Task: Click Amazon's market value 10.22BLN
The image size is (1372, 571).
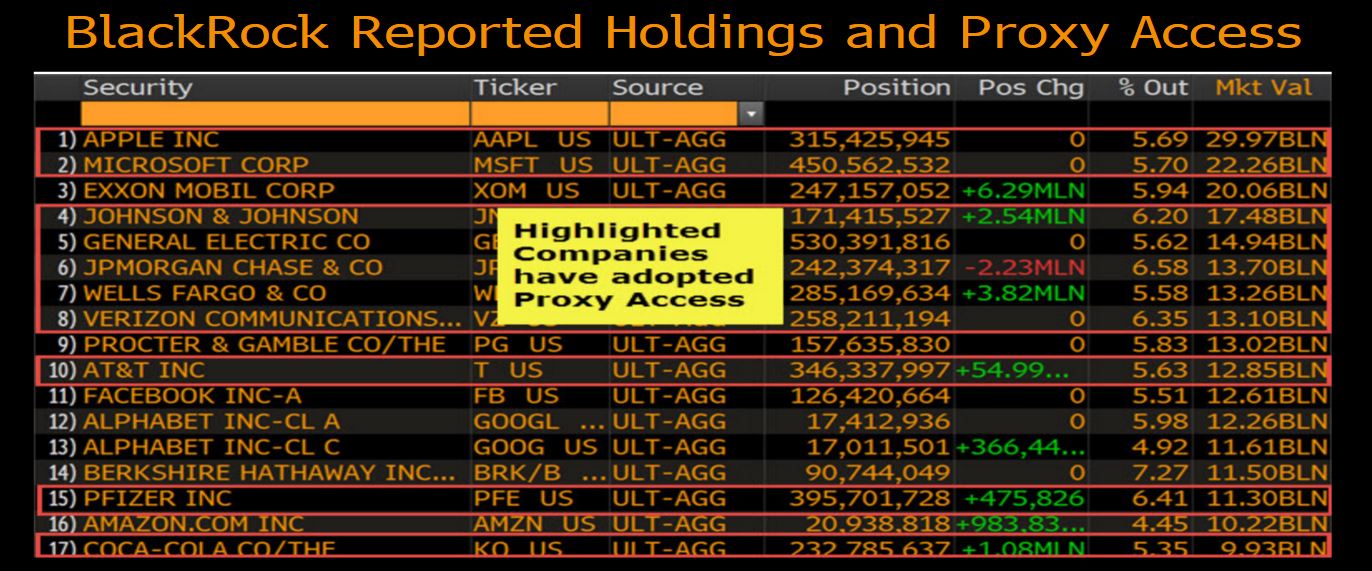Action: point(1266,523)
